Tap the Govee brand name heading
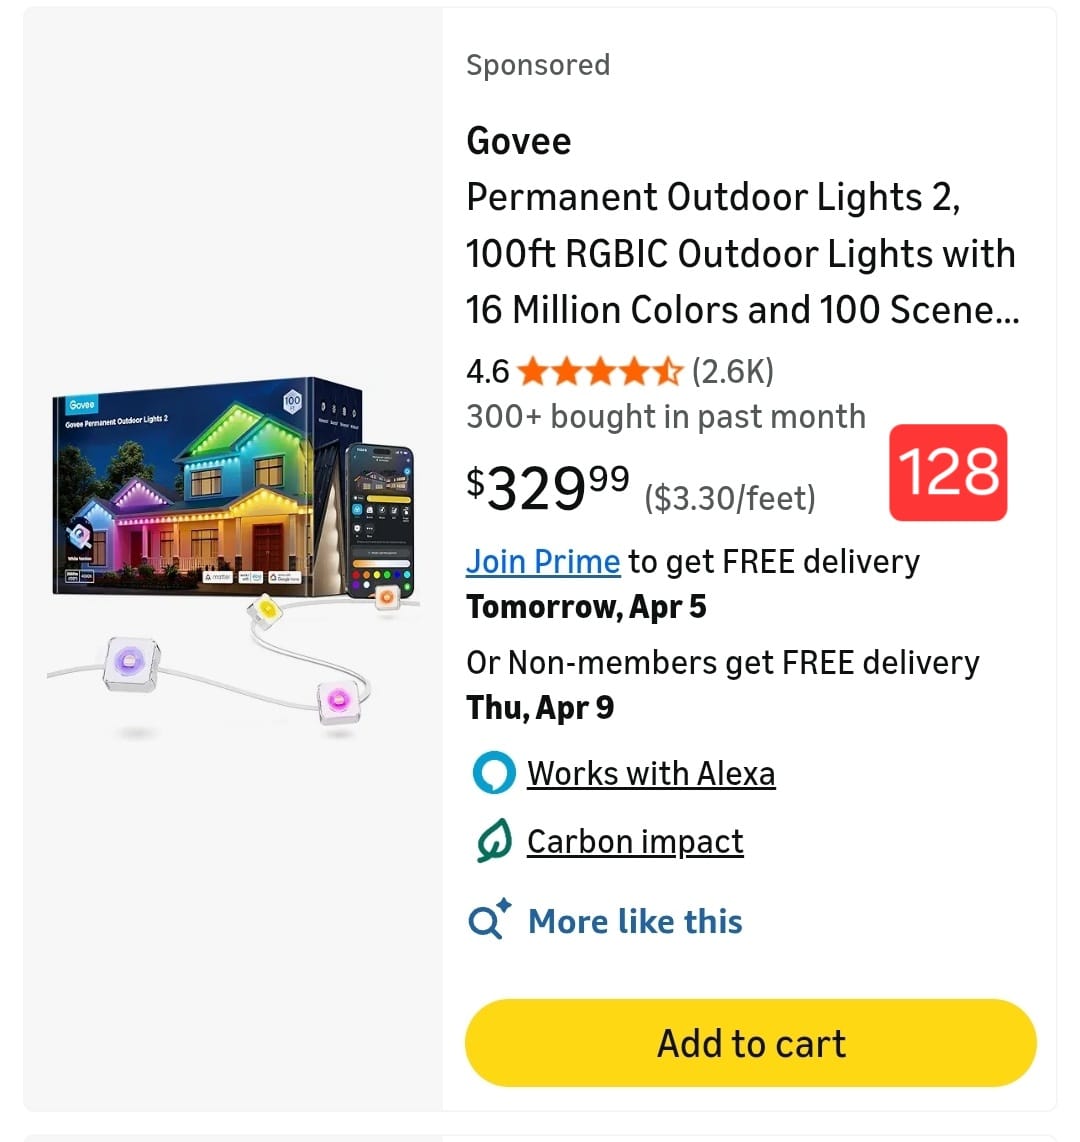This screenshot has width=1080, height=1142. pos(518,141)
